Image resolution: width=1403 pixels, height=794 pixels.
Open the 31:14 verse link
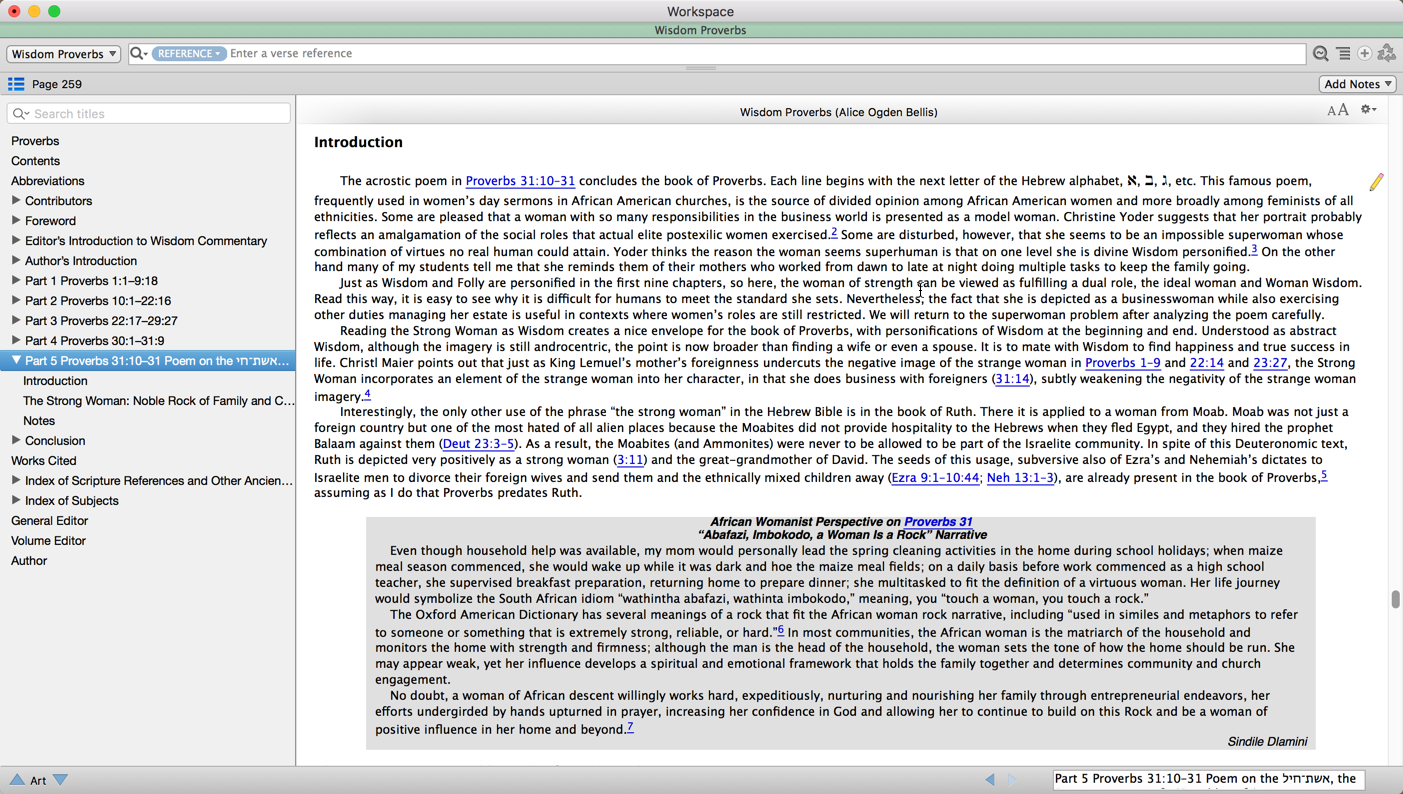1012,379
